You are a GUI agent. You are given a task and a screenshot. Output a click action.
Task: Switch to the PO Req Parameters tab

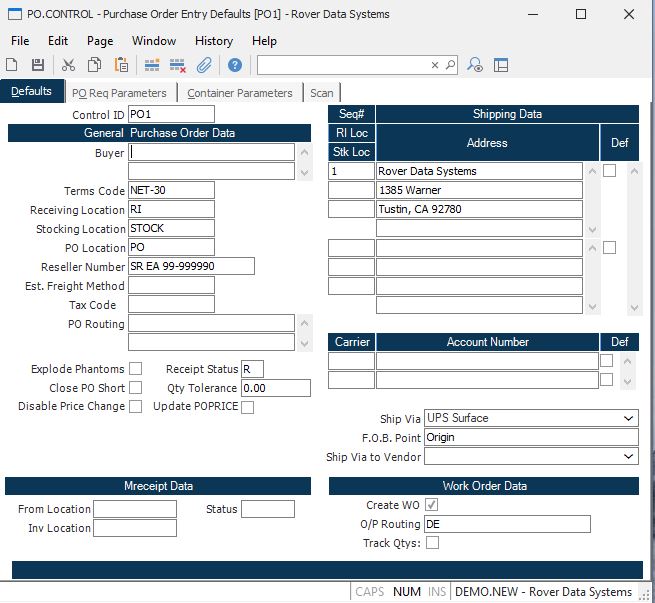(x=118, y=93)
